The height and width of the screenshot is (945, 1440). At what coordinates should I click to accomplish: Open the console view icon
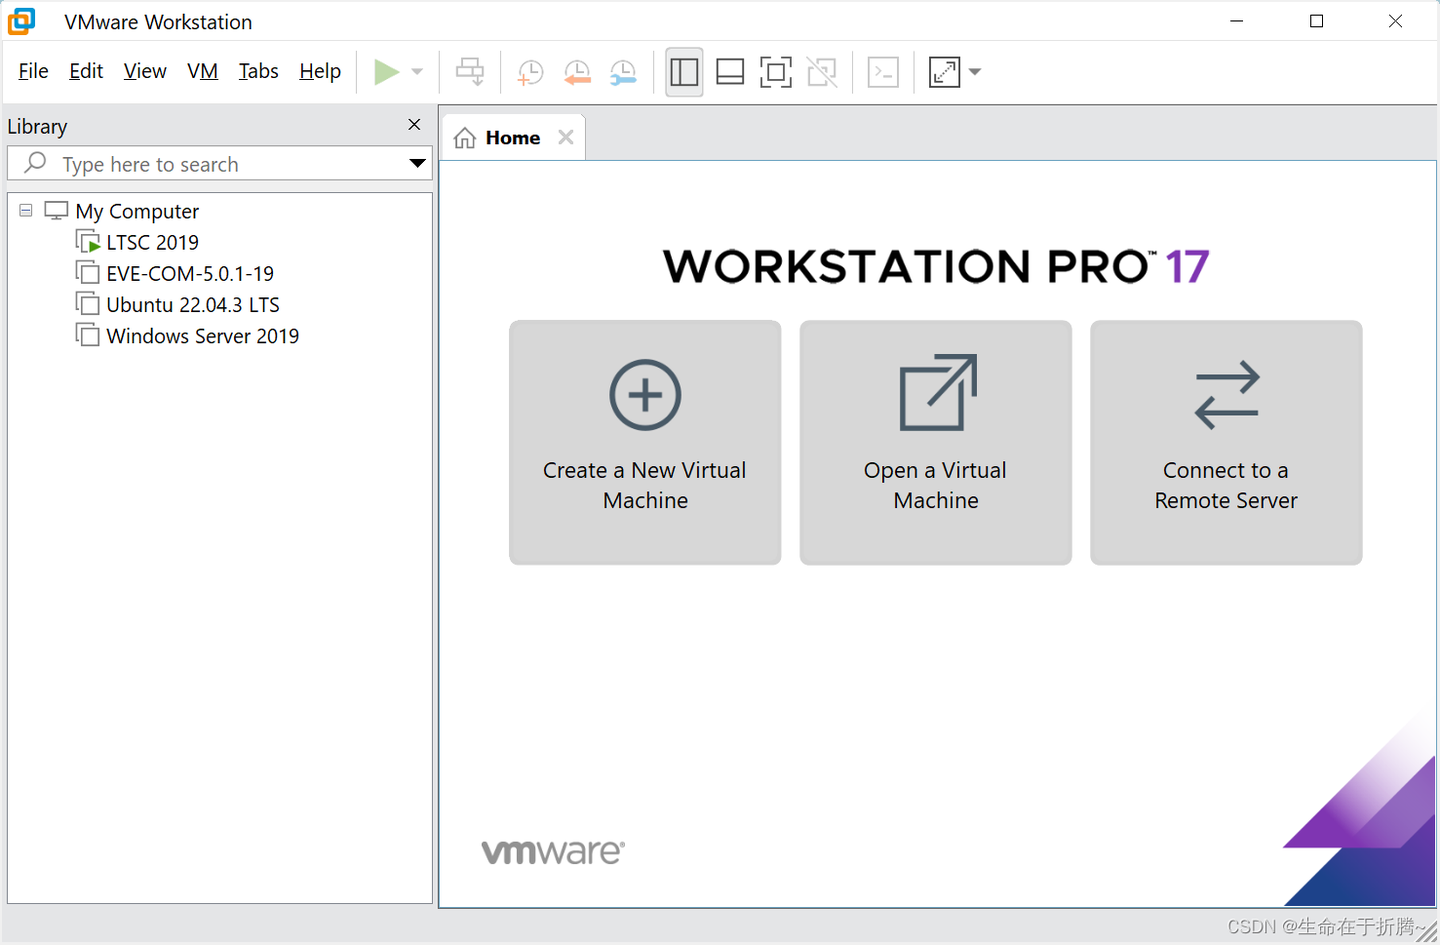[x=883, y=72]
